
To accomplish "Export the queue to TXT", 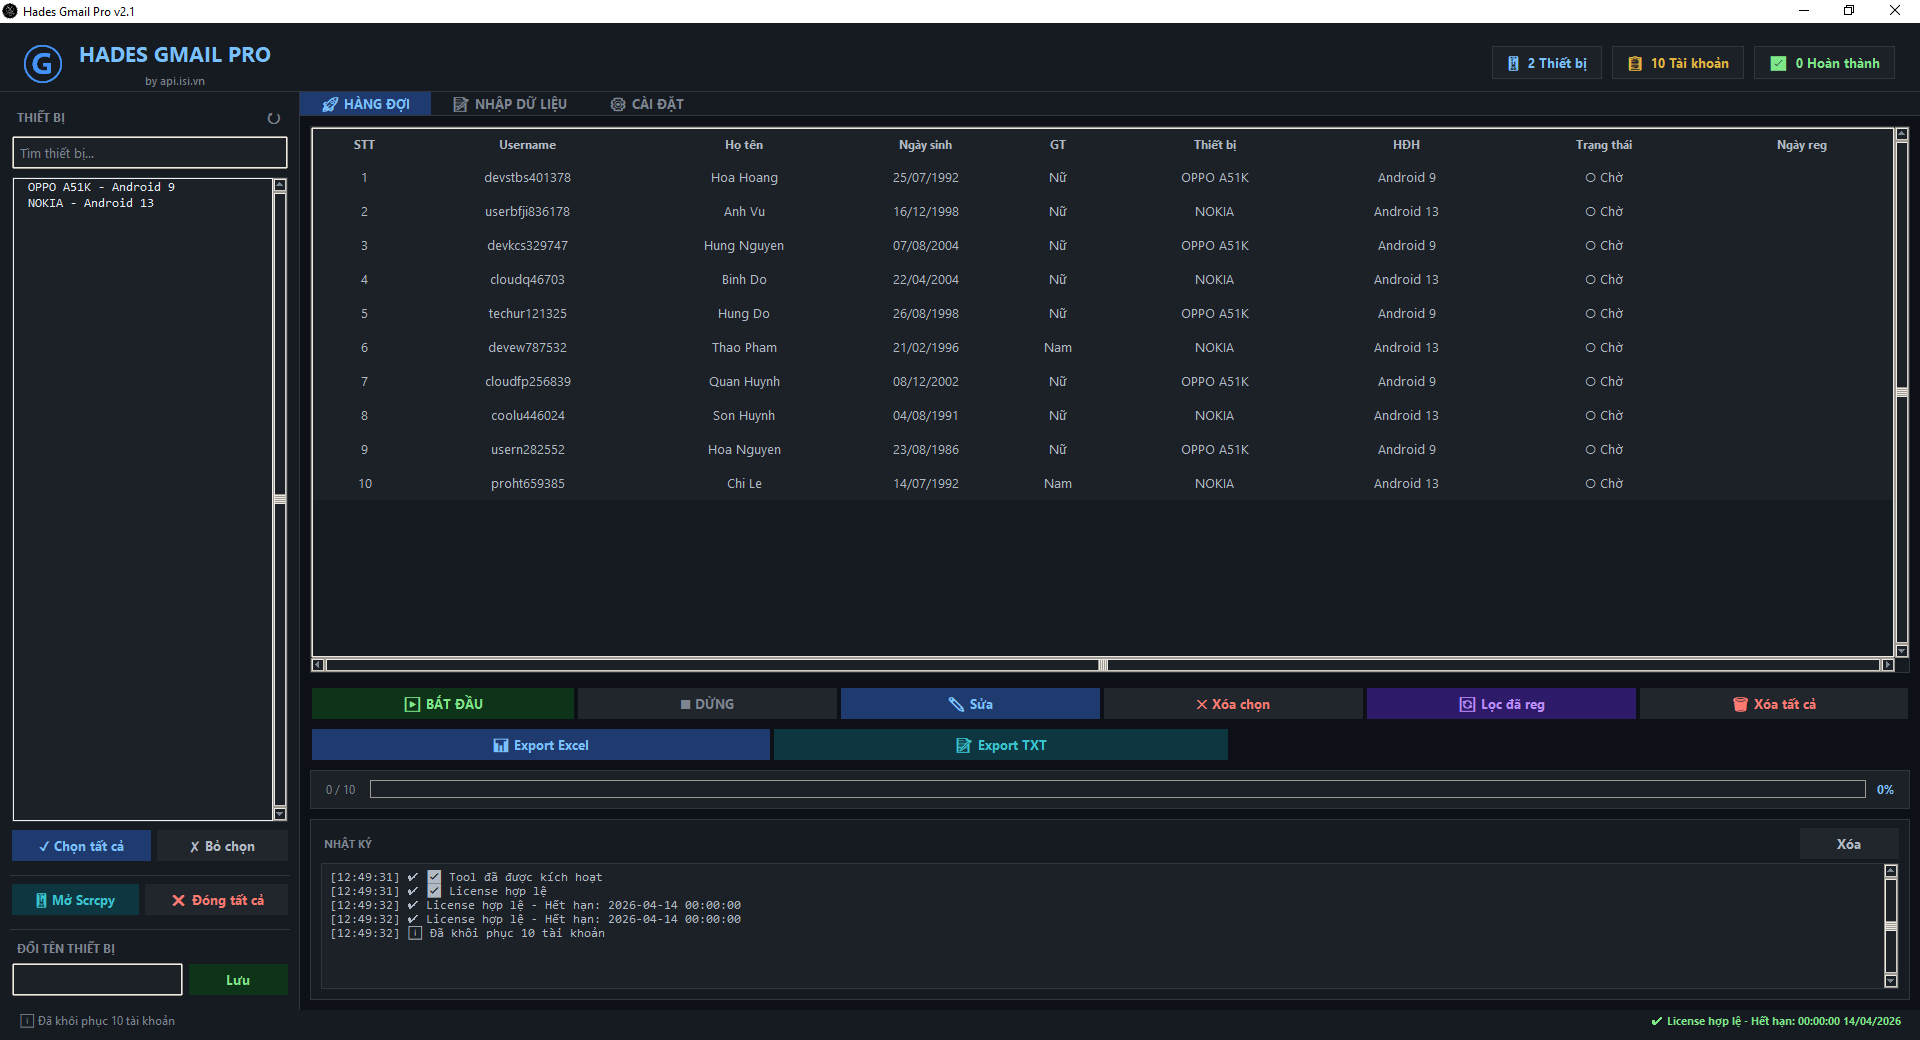I will click(1000, 745).
